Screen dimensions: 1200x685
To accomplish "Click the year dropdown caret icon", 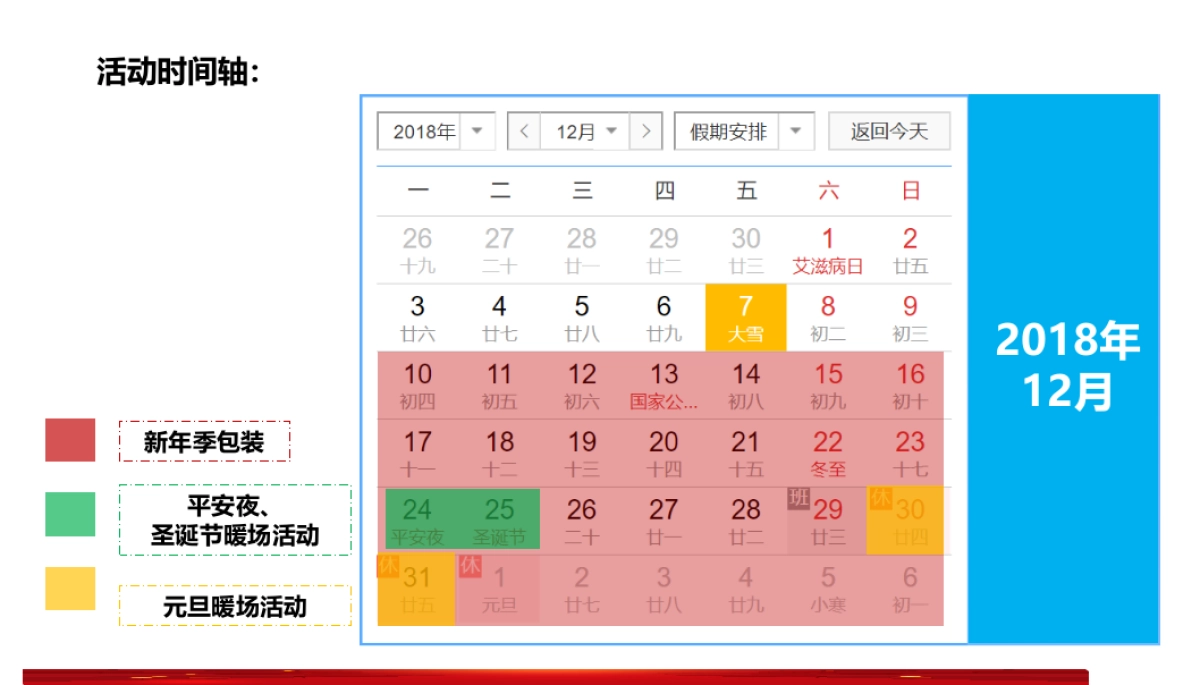I will 478,130.
